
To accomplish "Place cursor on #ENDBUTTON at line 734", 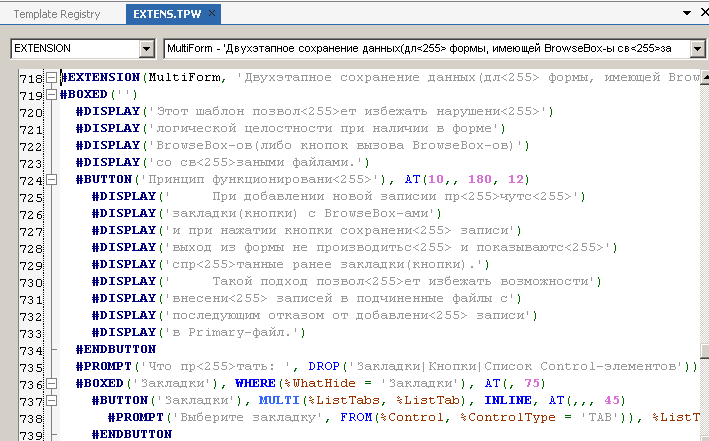I will [116, 350].
